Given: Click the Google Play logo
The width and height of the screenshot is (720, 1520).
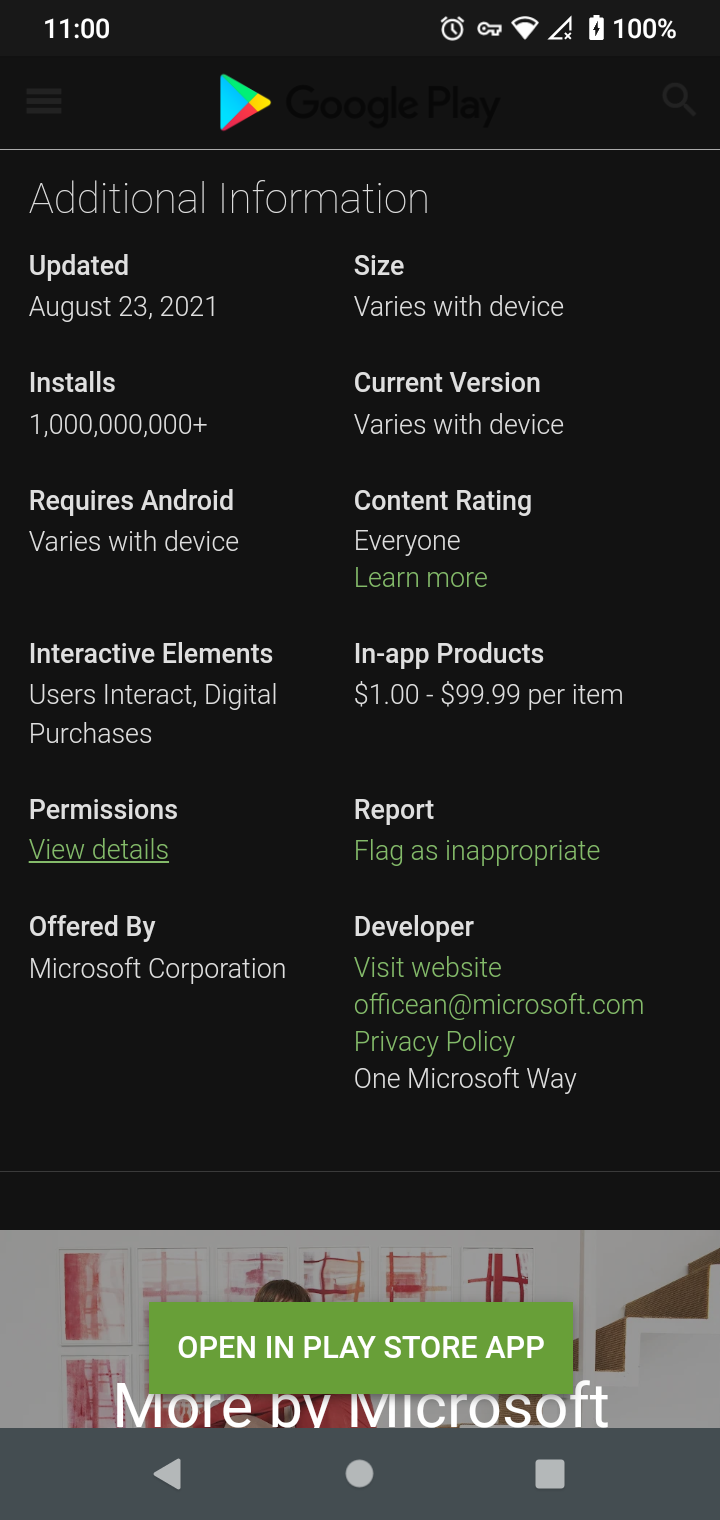Looking at the screenshot, I should pyautogui.click(x=358, y=102).
